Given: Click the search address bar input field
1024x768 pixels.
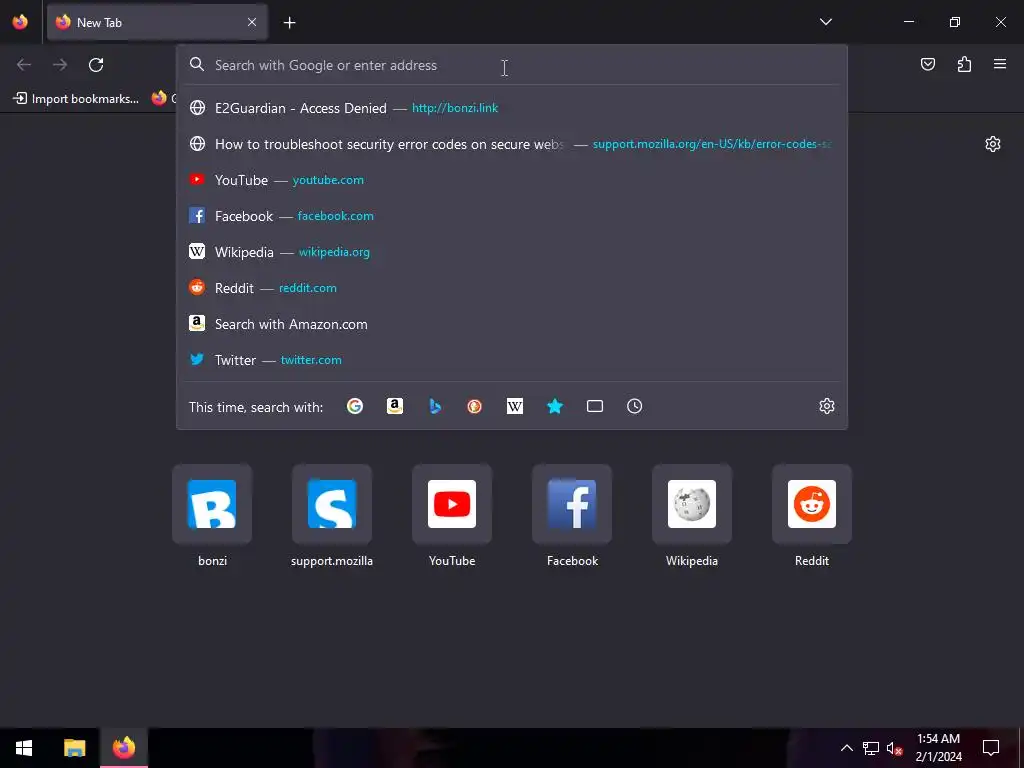Looking at the screenshot, I should click(512, 65).
